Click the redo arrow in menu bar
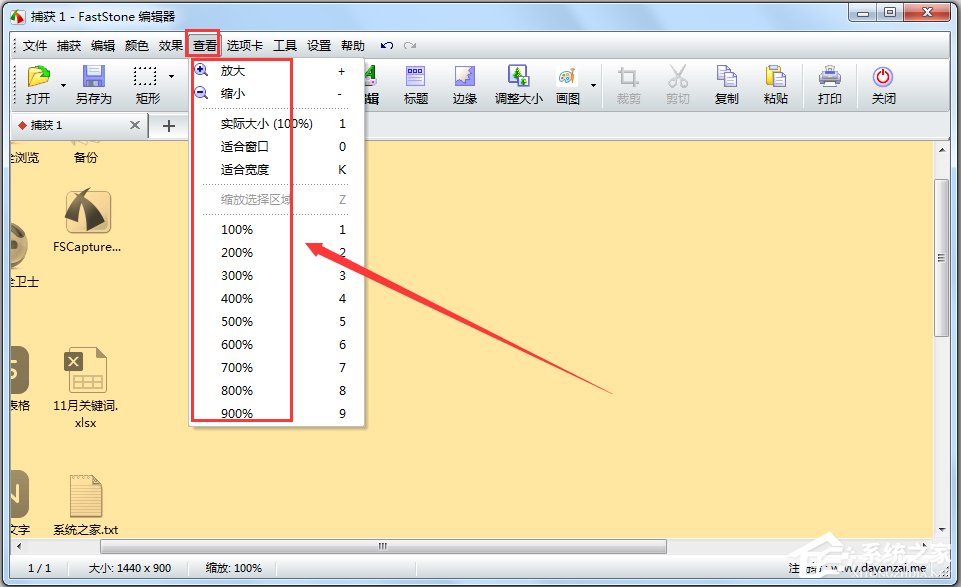961x587 pixels. pos(410,45)
